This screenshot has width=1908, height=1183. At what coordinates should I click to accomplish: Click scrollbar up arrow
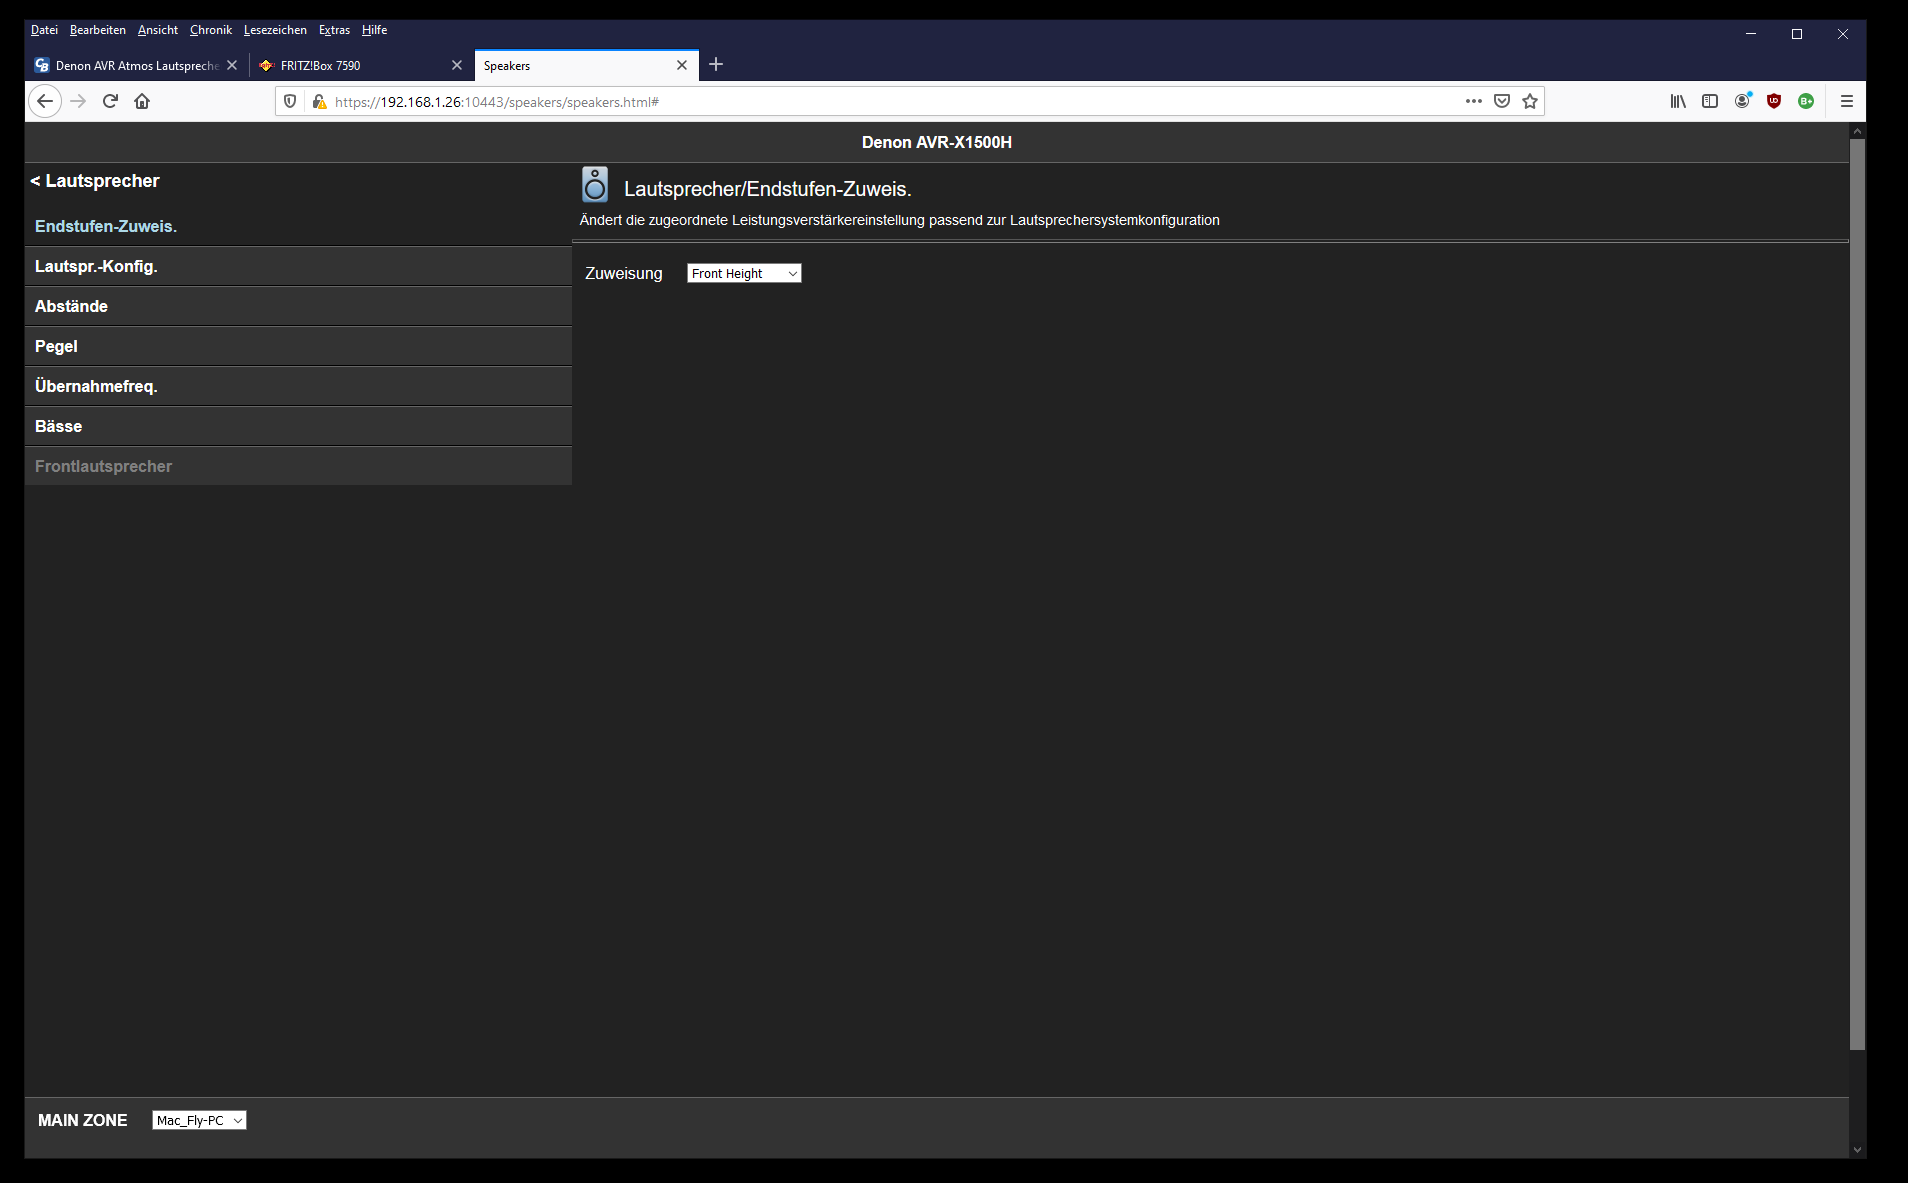pyautogui.click(x=1857, y=131)
